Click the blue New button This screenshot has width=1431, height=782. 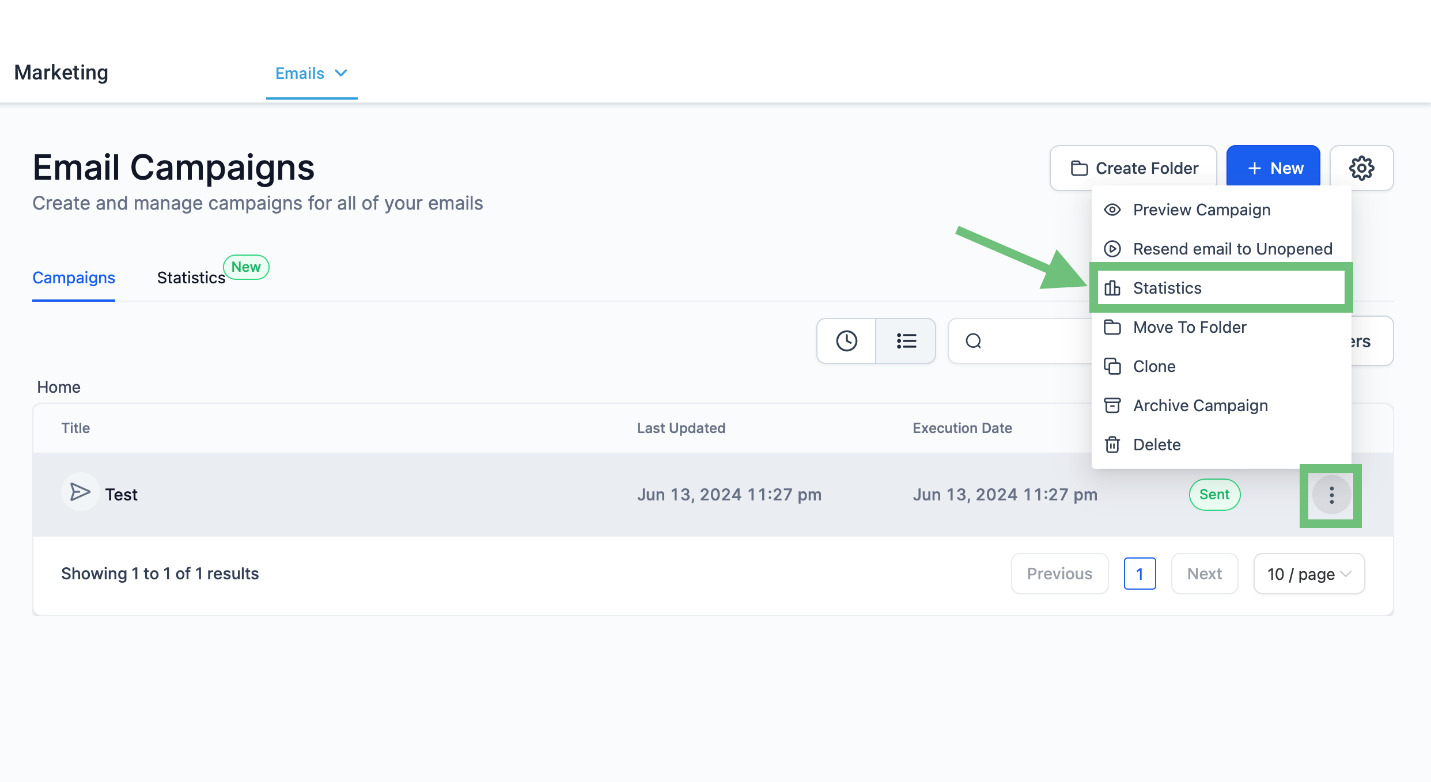(1273, 168)
